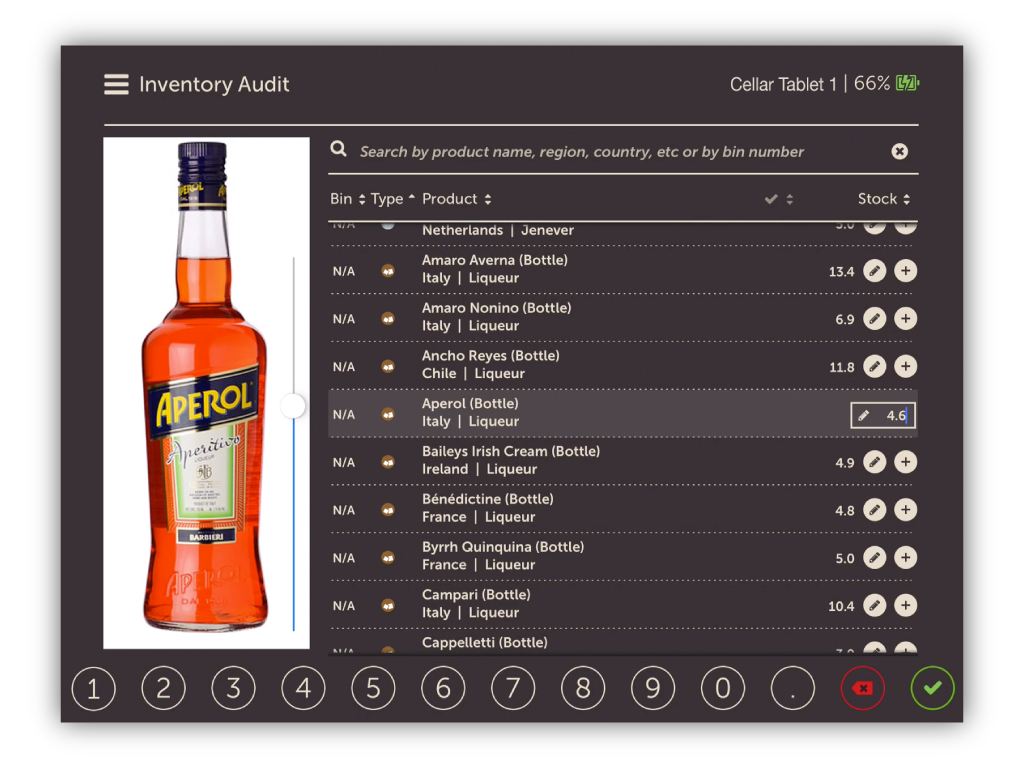1024x768 pixels.
Task: Click the Amaro Averna stock value 13.4
Action: pos(841,272)
